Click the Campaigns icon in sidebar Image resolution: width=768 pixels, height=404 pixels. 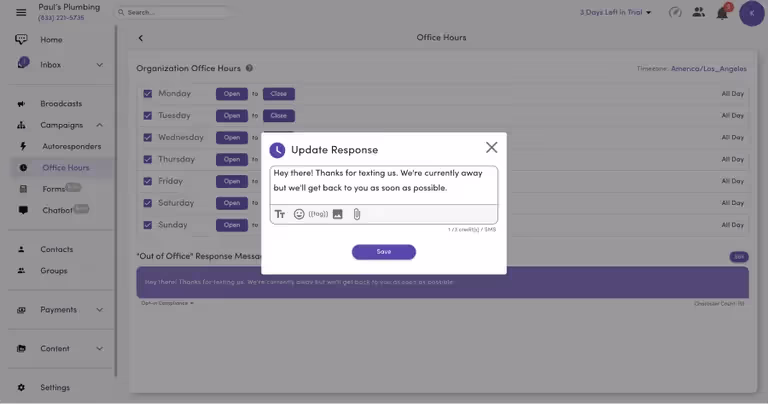pos(21,125)
